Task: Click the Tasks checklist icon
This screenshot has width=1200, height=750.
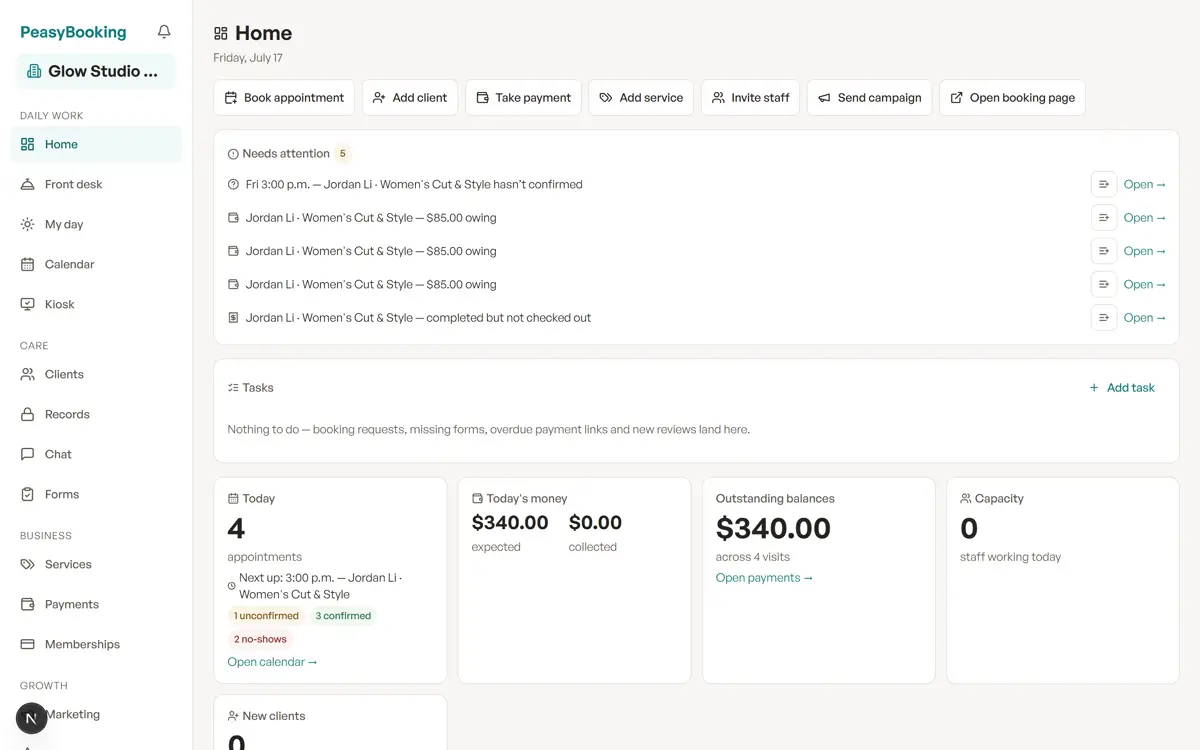Action: point(233,388)
